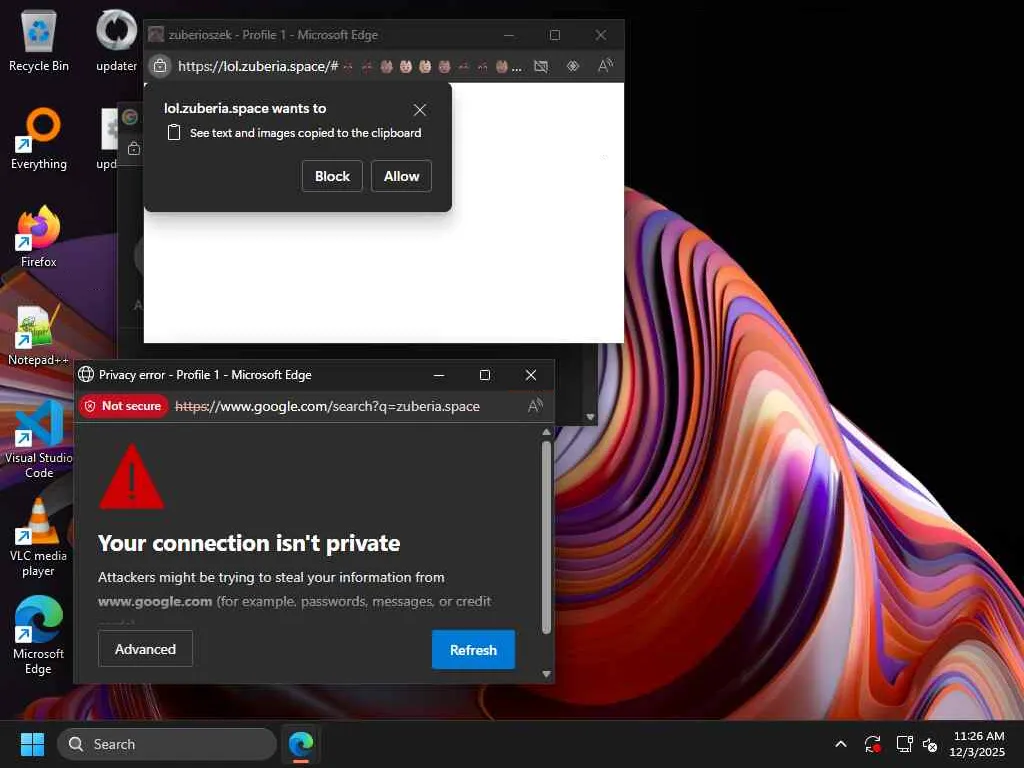Click the lock icon in the background window
1024x768 pixels.
(x=134, y=149)
